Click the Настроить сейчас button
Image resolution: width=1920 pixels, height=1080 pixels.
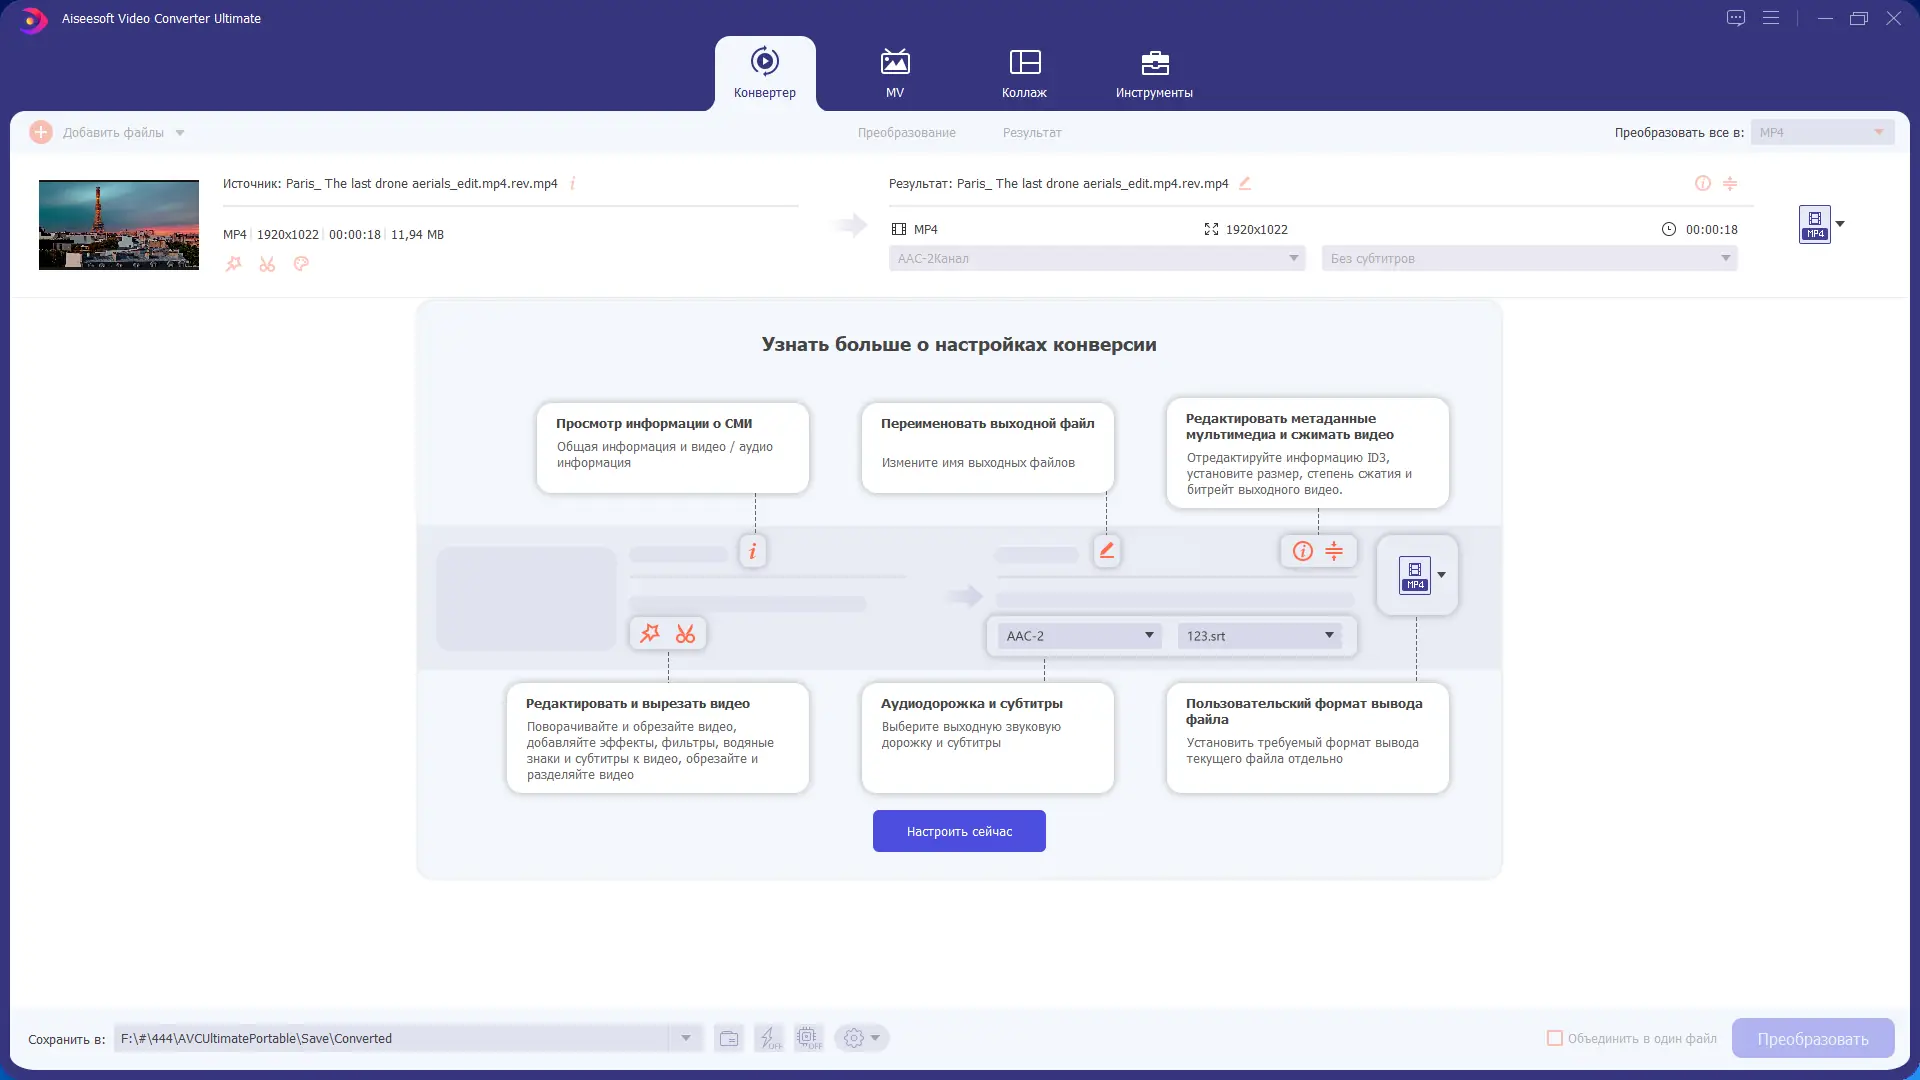tap(959, 831)
